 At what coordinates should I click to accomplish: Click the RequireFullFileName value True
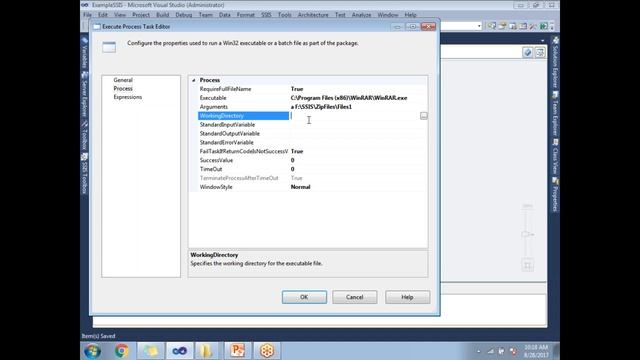coord(297,89)
